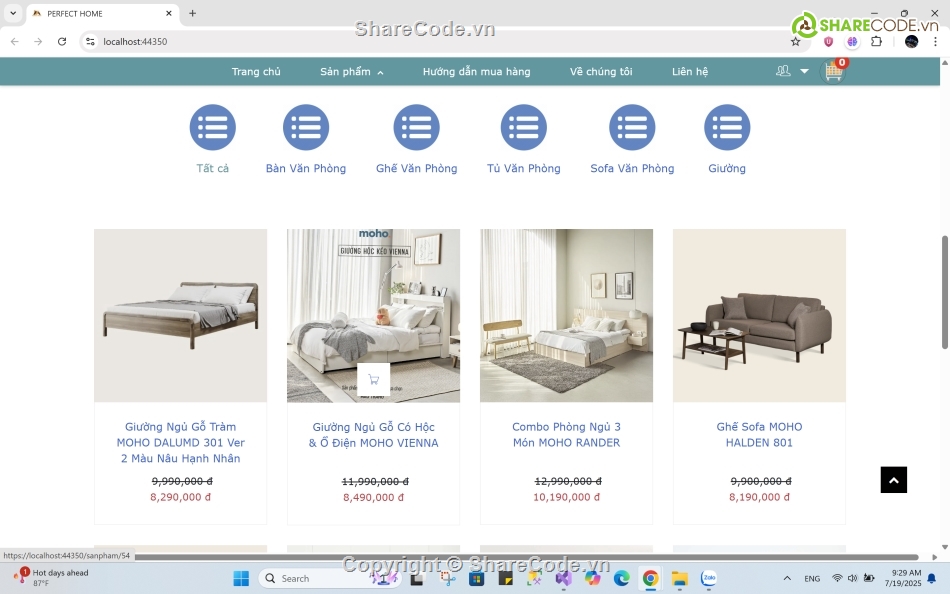950x594 pixels.
Task: Show hidden system tray icons
Action: (x=787, y=578)
